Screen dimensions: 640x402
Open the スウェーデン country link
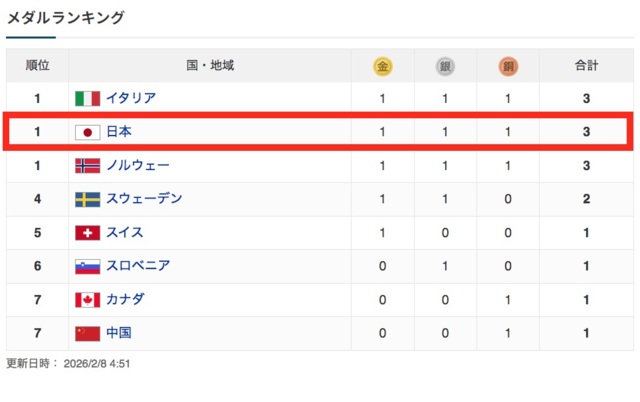click(x=144, y=199)
